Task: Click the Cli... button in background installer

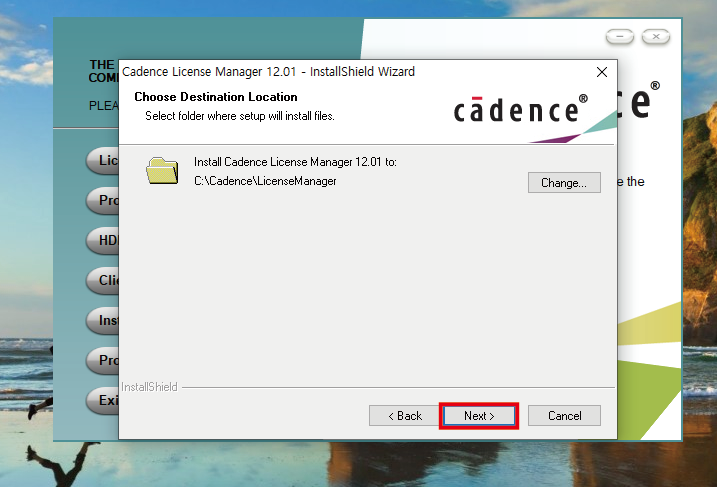Action: 102,280
